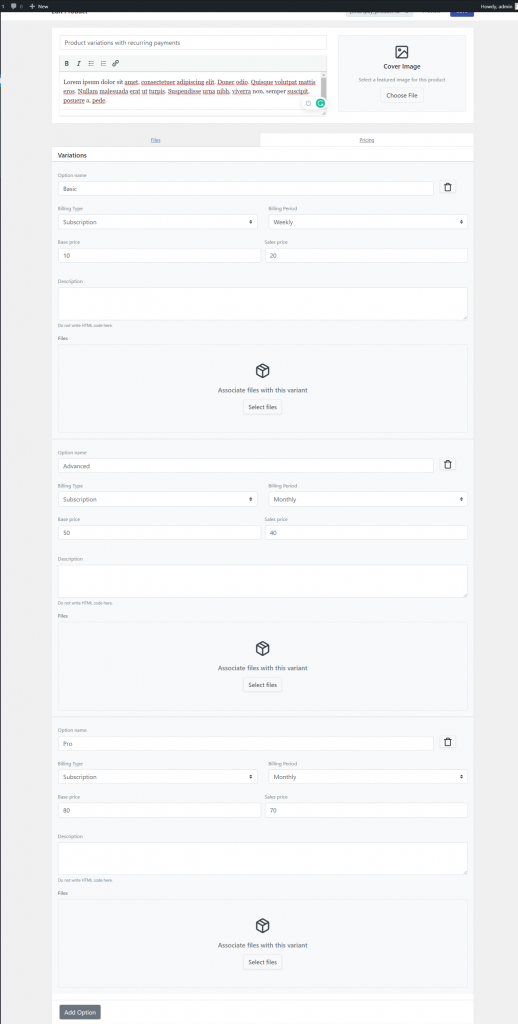Insert a numbered list
Screen dimensions: 518x1024
coord(103,63)
